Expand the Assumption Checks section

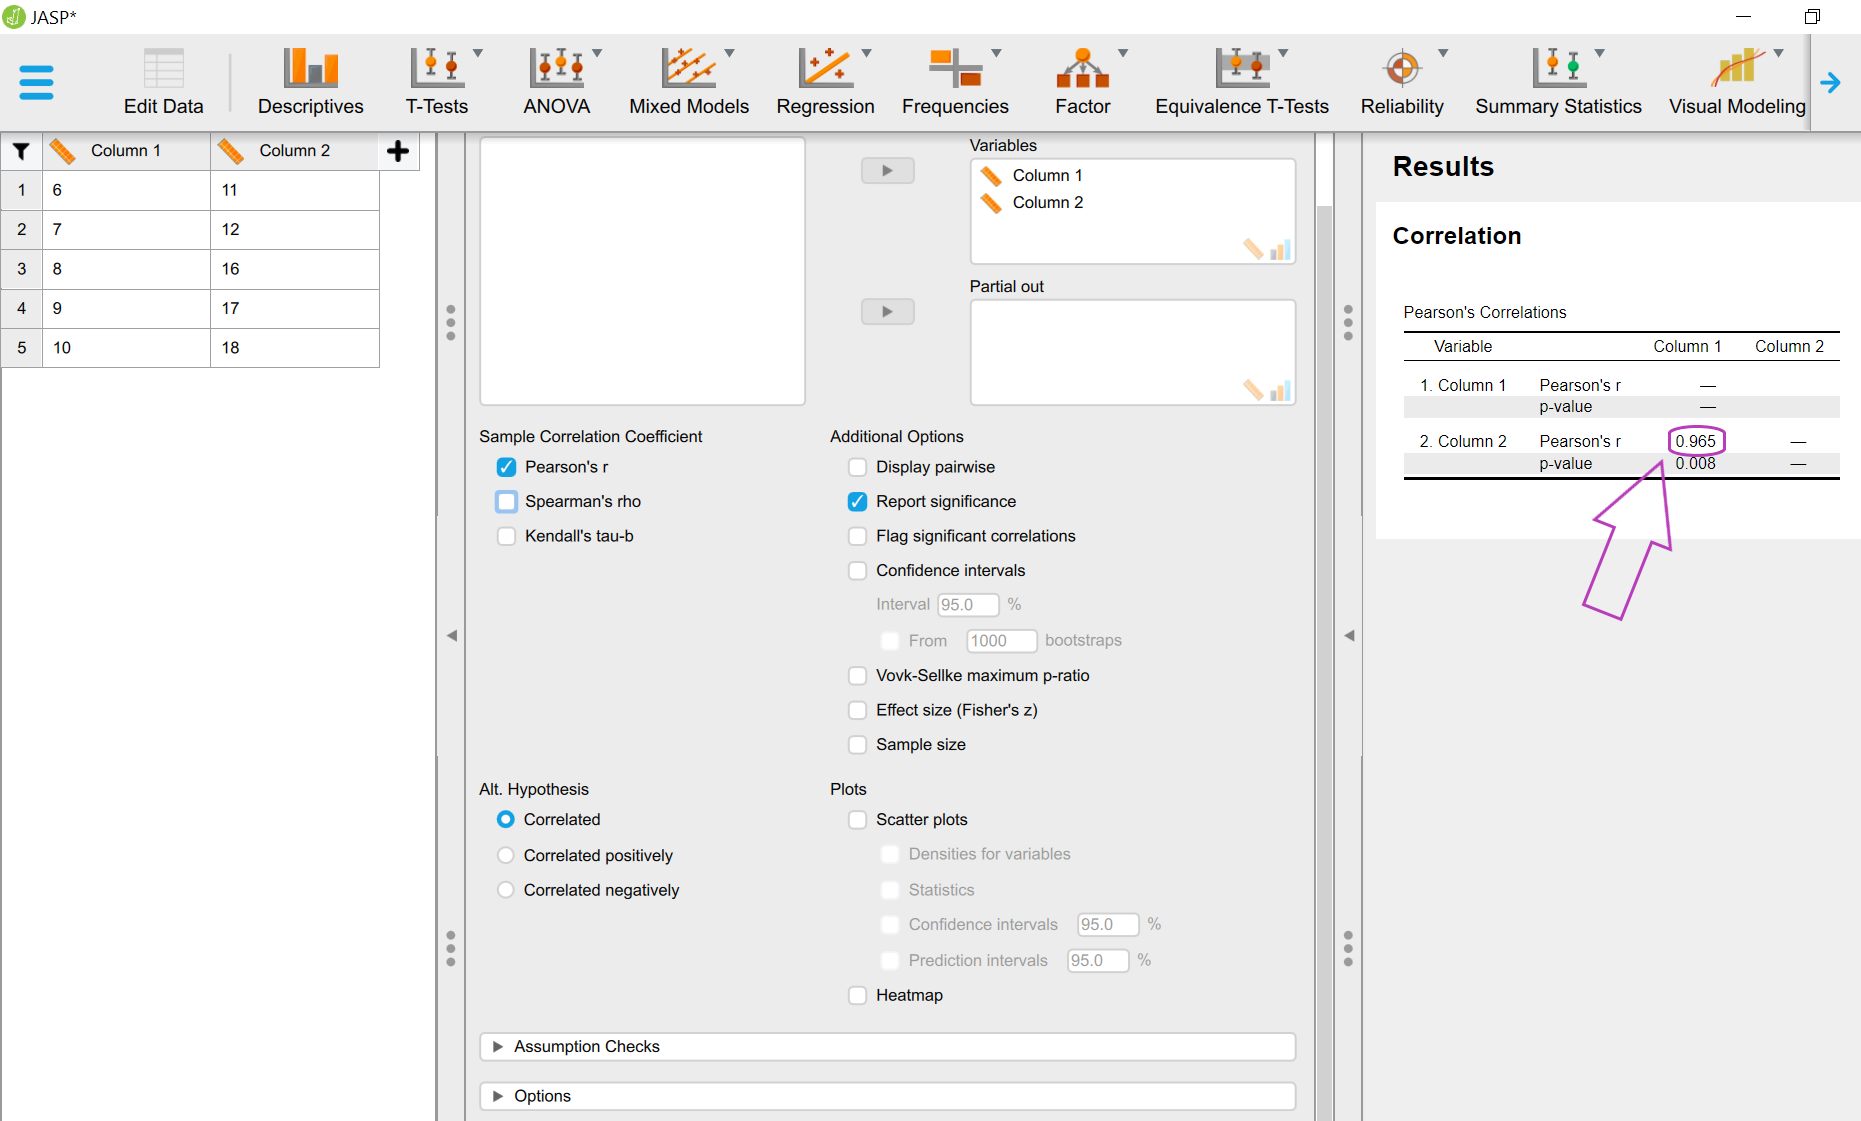tap(888, 1047)
